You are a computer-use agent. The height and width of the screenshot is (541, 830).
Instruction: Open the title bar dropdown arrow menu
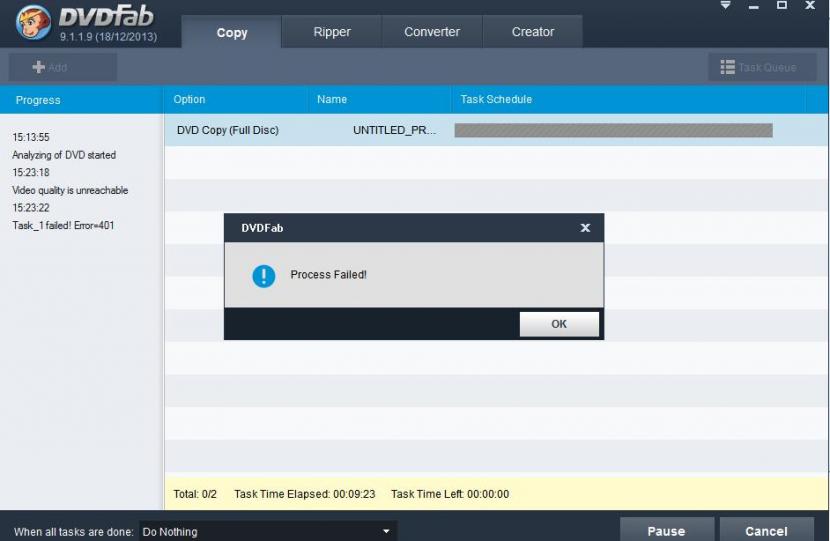click(725, 5)
